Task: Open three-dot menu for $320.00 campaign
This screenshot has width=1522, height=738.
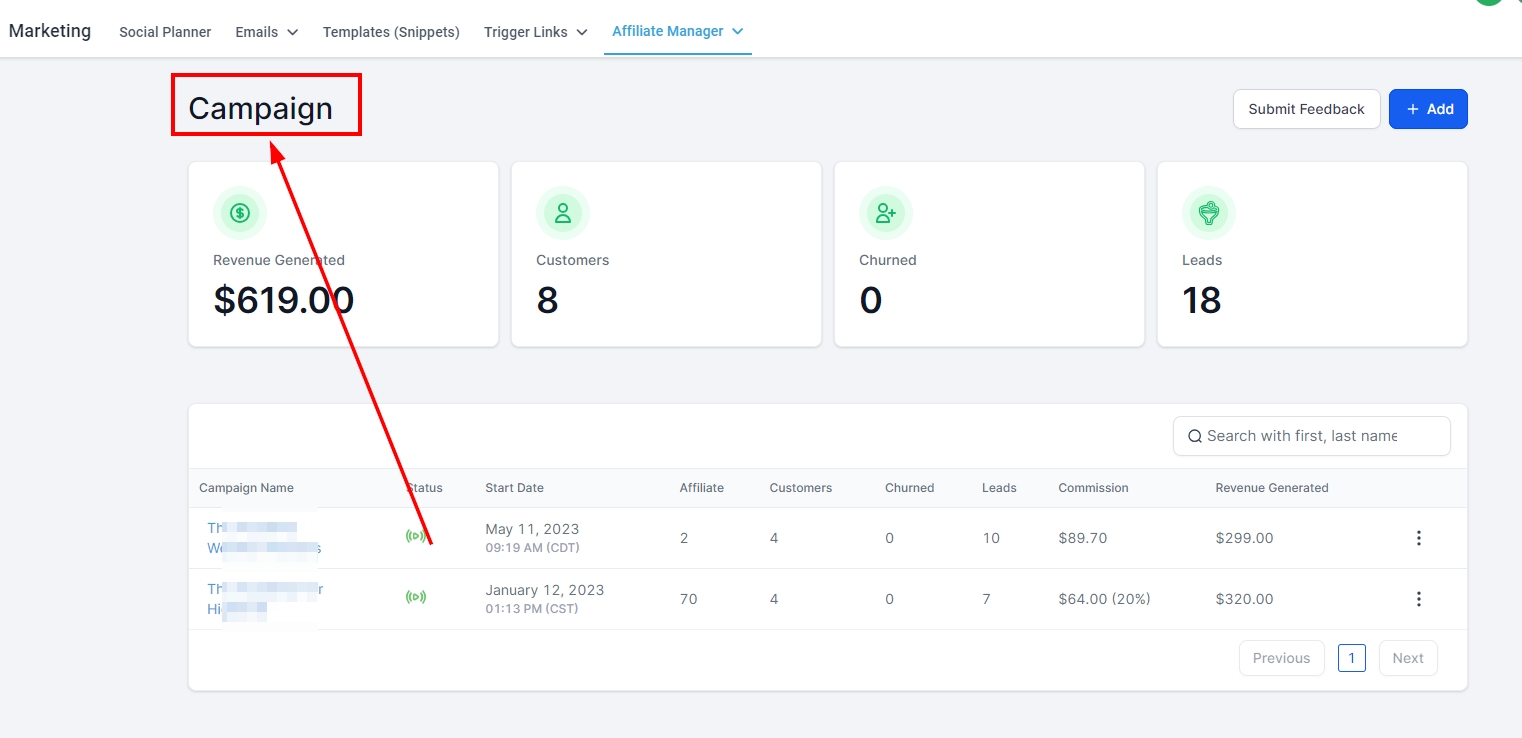Action: tap(1418, 599)
